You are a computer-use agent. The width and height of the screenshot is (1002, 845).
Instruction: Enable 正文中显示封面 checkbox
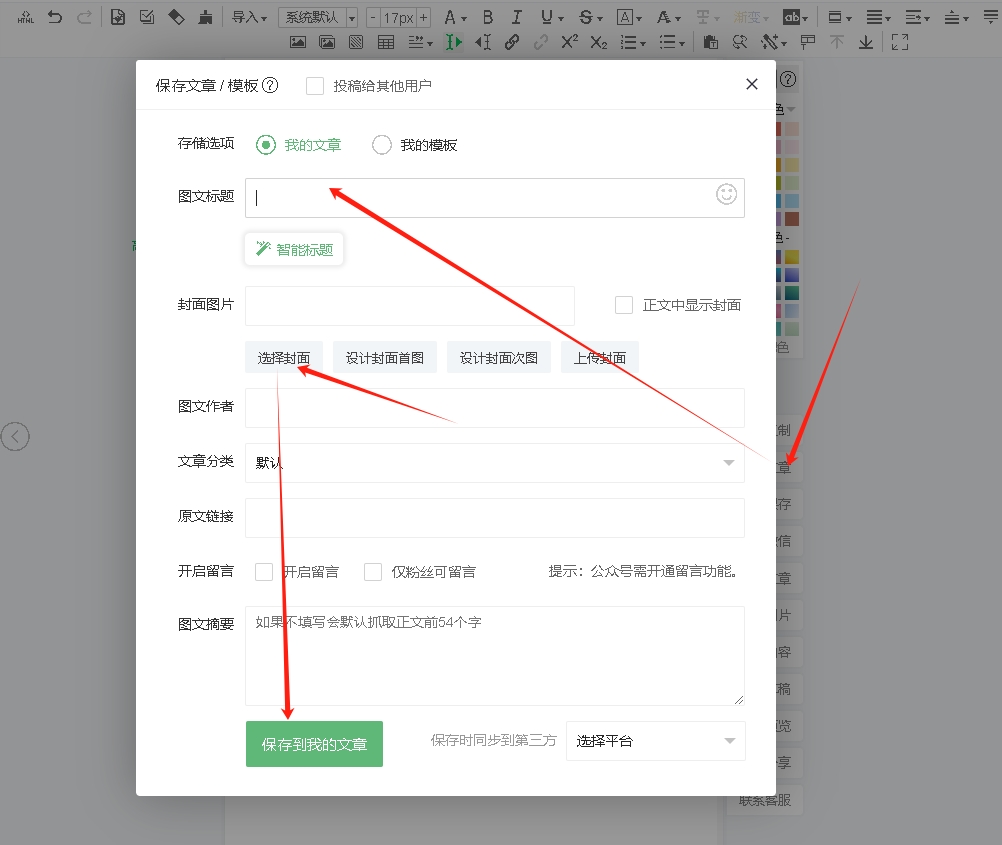[624, 305]
